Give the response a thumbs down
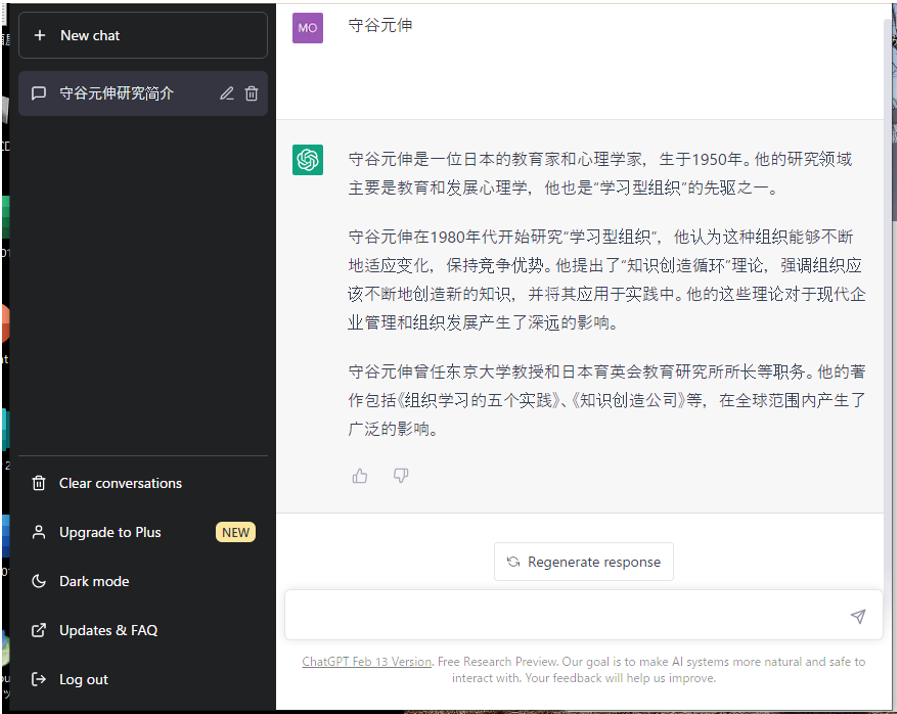This screenshot has width=897, height=714. pos(401,476)
